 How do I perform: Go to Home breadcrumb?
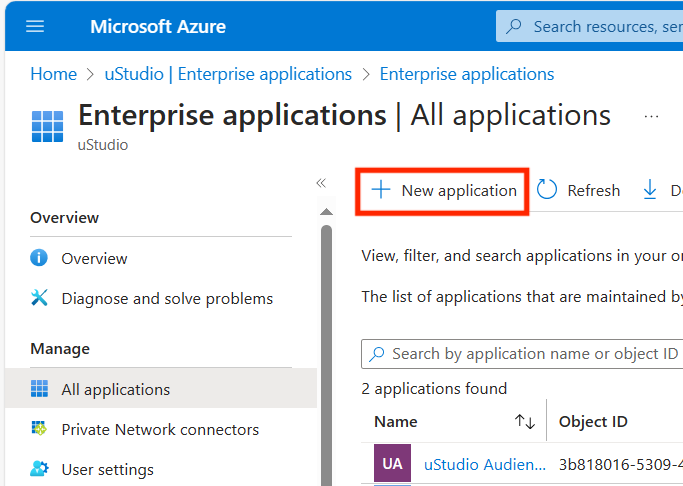(x=54, y=74)
